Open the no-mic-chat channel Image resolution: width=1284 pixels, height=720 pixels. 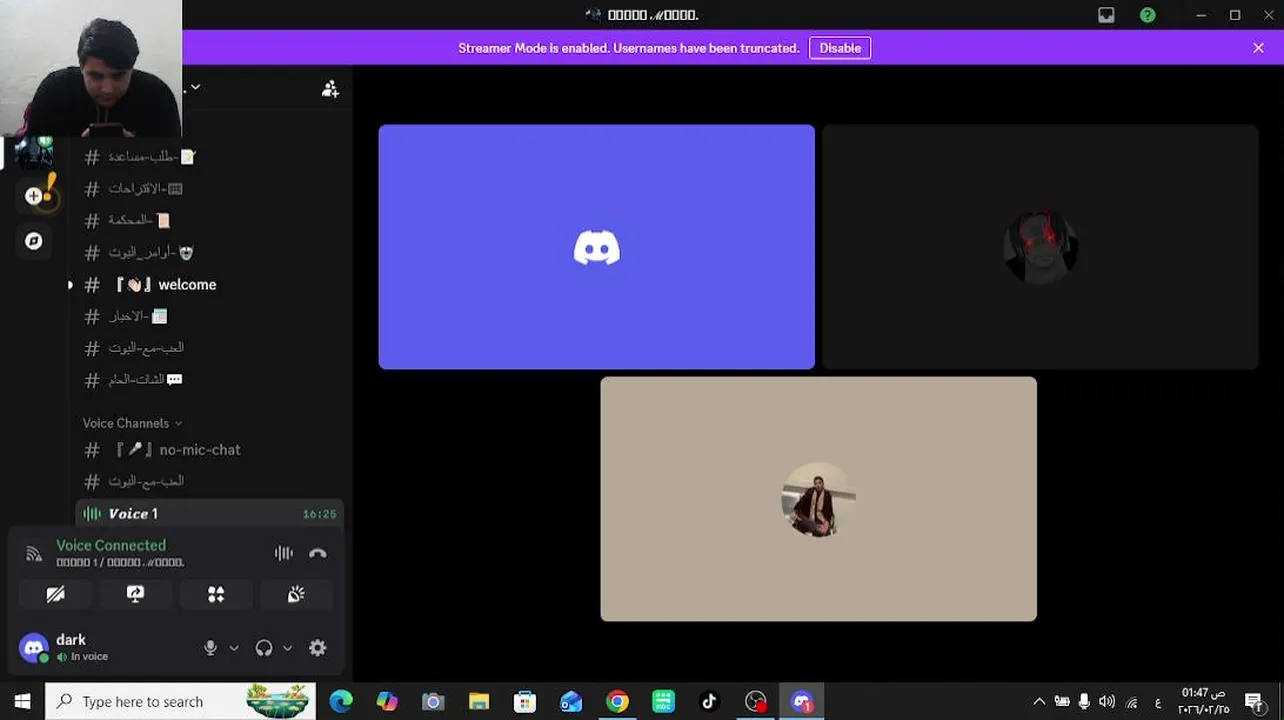point(210,450)
